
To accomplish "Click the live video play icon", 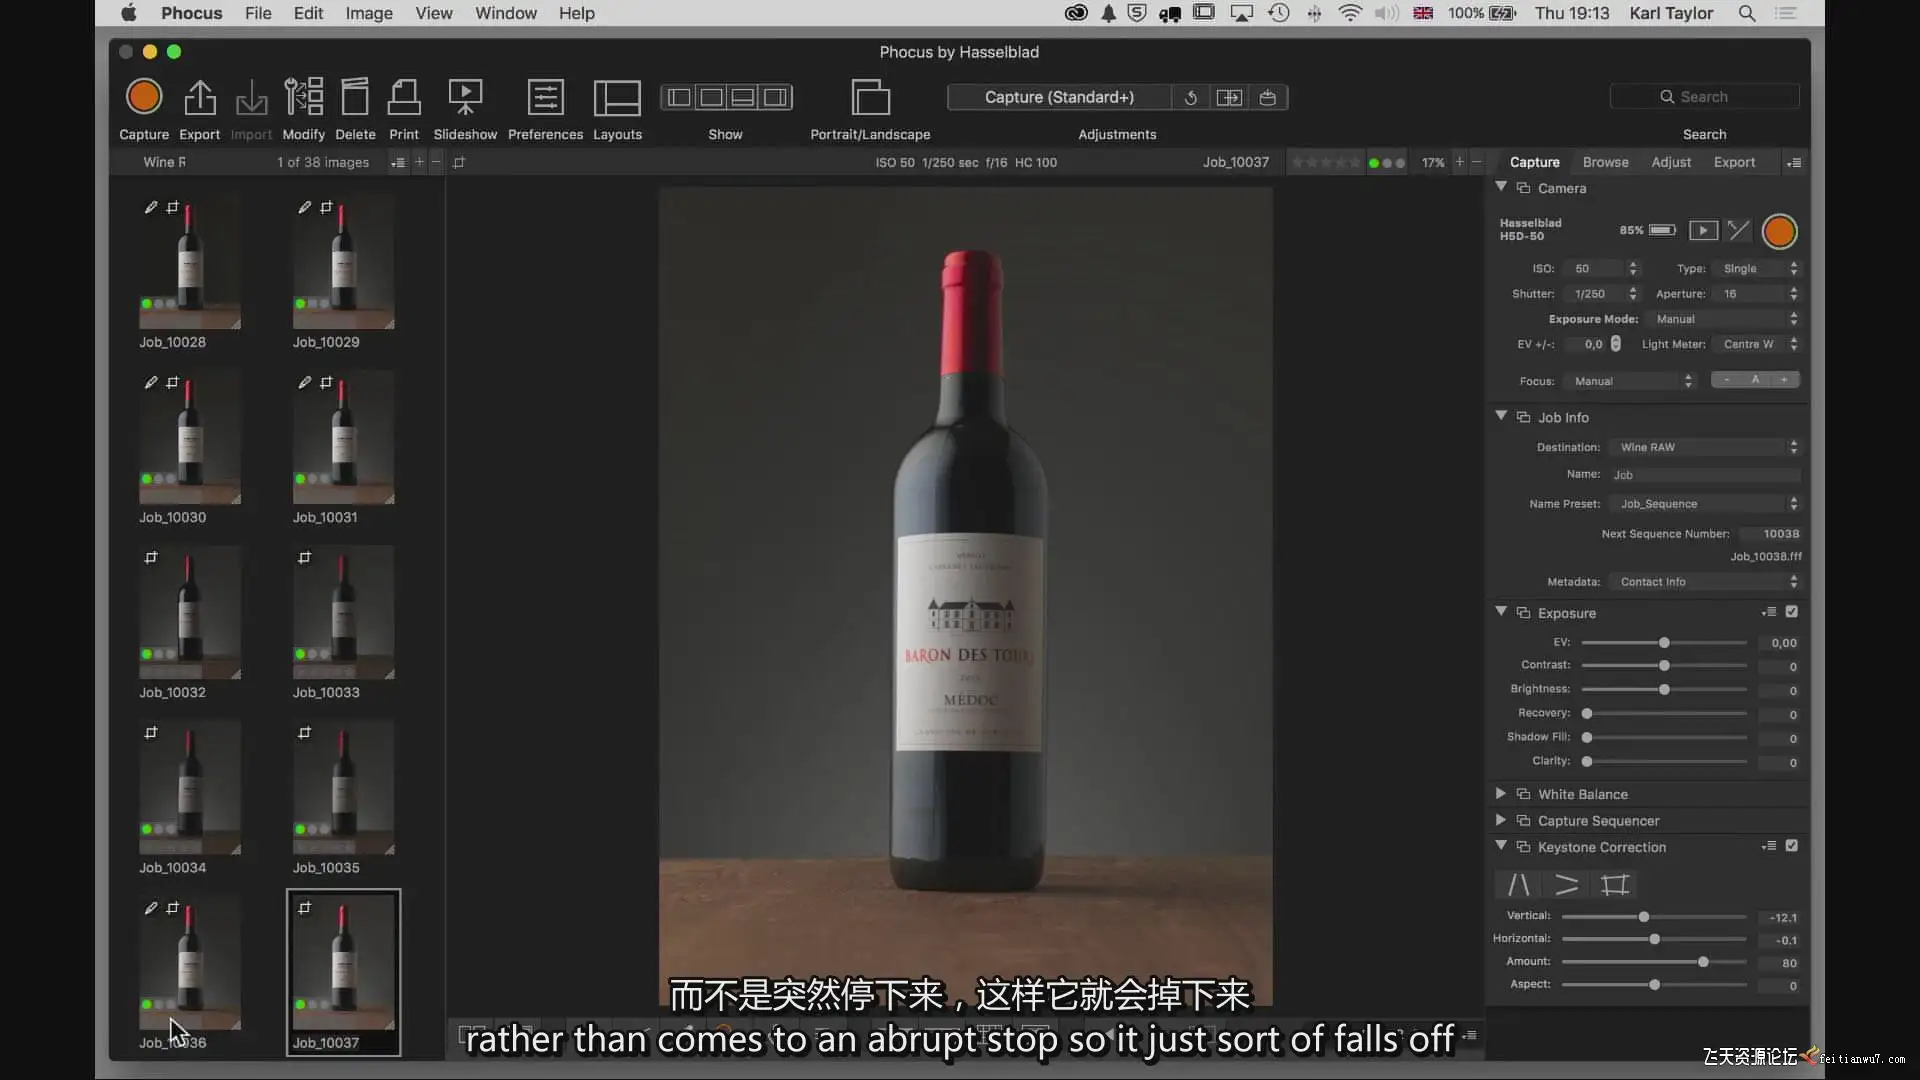I will [x=1703, y=231].
